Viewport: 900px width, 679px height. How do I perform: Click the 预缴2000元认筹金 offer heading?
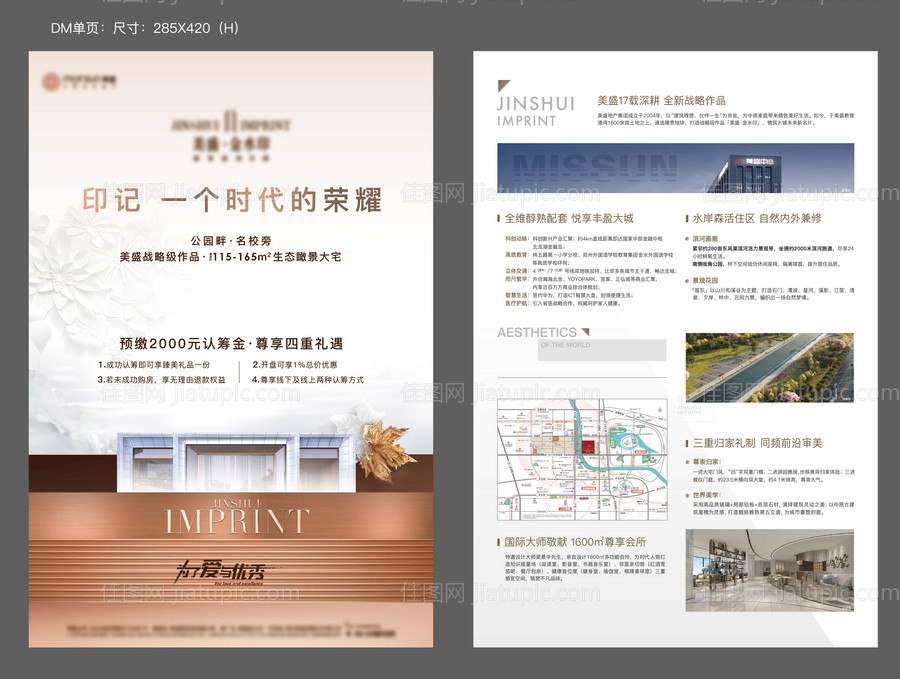233,343
